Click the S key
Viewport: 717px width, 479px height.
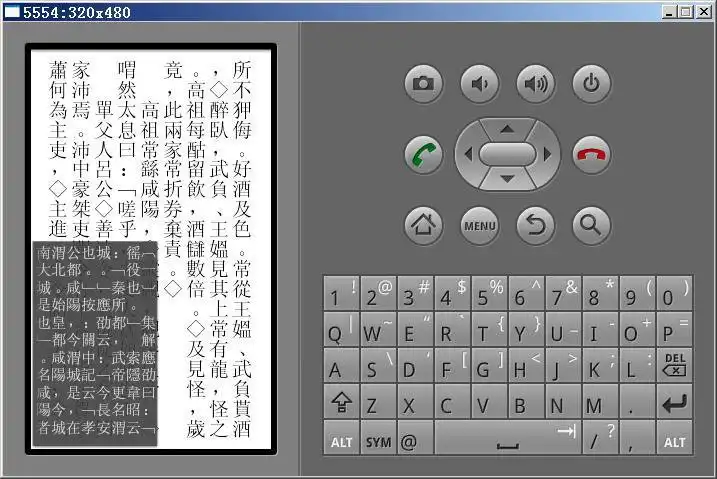[379, 366]
